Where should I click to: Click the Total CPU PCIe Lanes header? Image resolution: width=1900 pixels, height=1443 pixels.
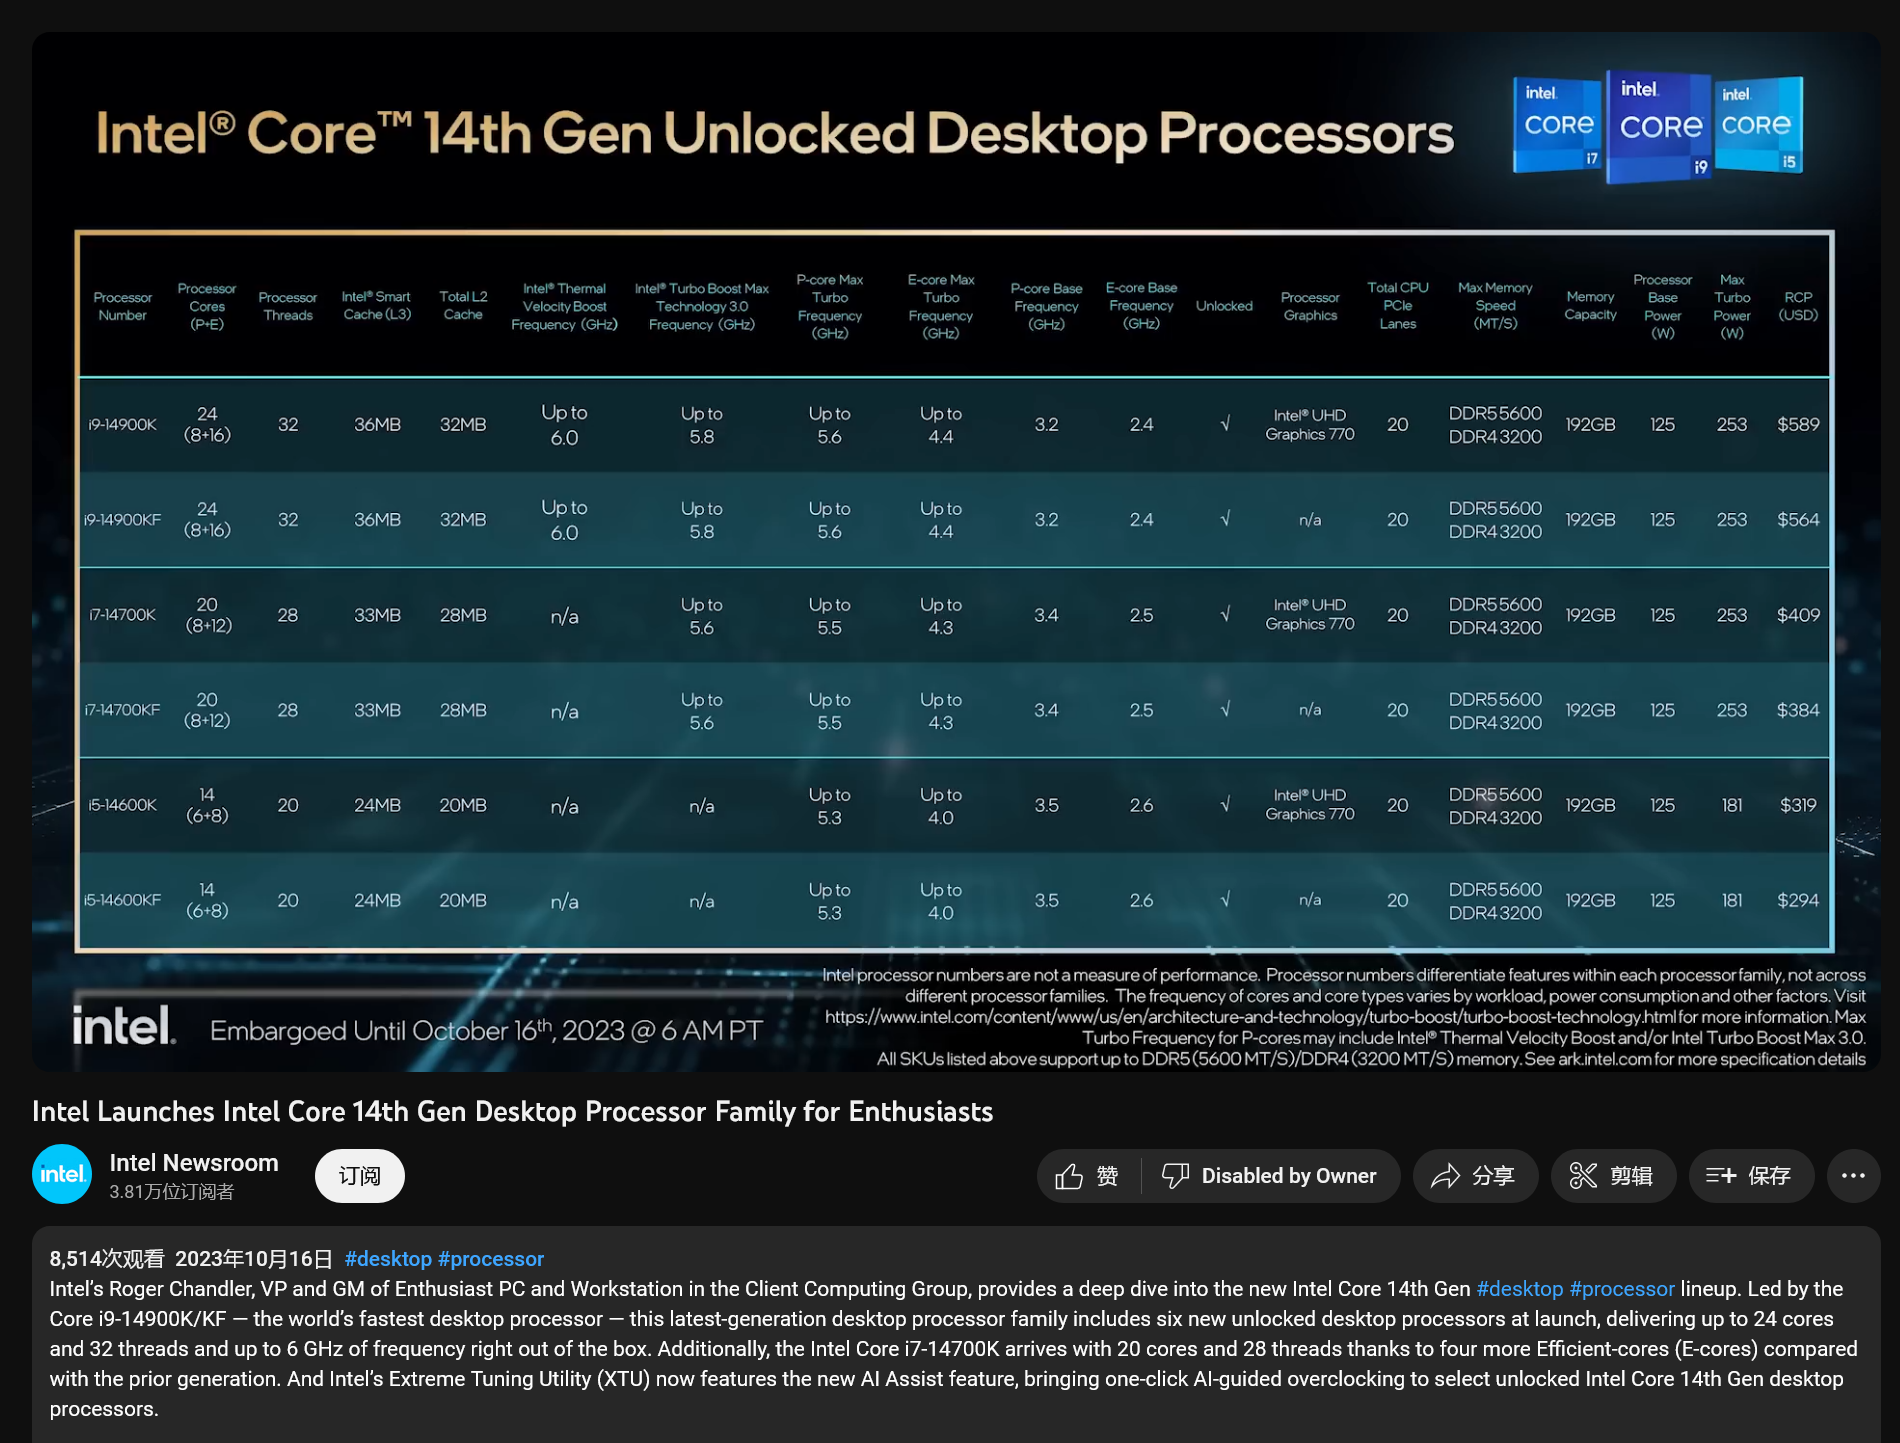pos(1398,306)
